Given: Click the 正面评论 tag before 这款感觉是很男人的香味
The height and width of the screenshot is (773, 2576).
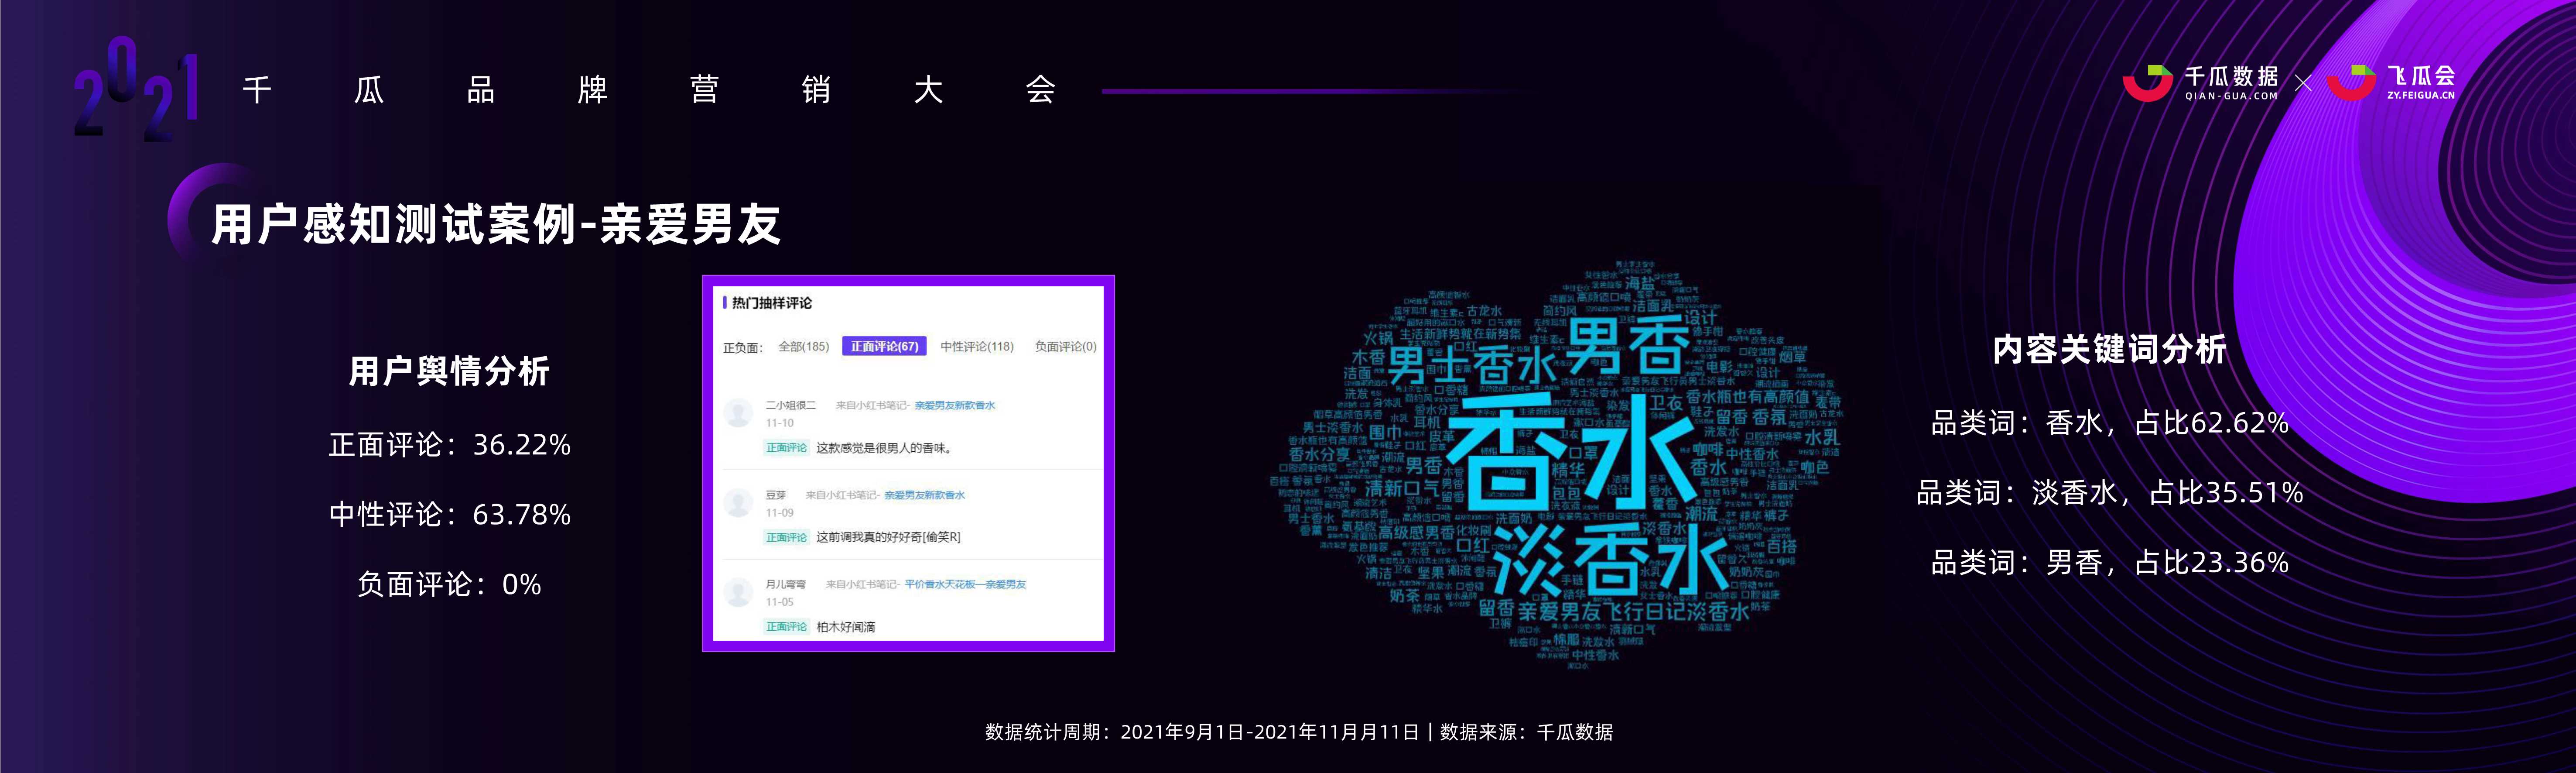Looking at the screenshot, I should [x=786, y=448].
